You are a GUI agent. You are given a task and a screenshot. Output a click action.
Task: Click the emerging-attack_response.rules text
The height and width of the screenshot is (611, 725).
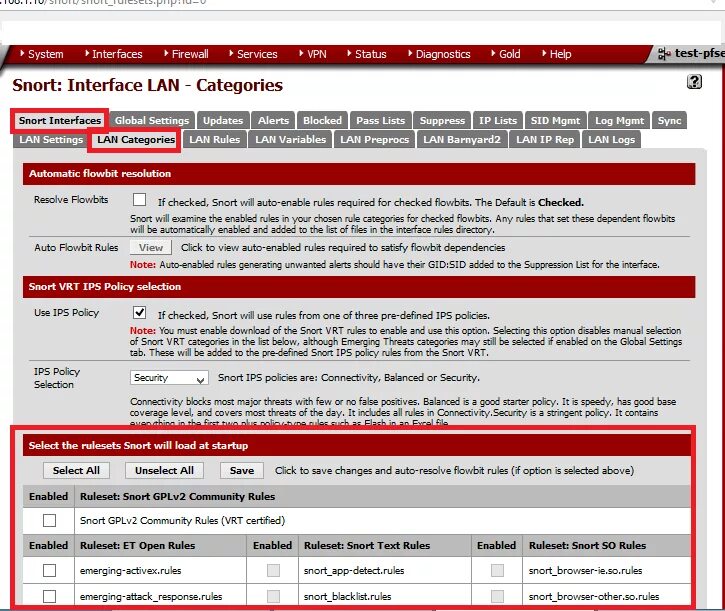(x=151, y=597)
